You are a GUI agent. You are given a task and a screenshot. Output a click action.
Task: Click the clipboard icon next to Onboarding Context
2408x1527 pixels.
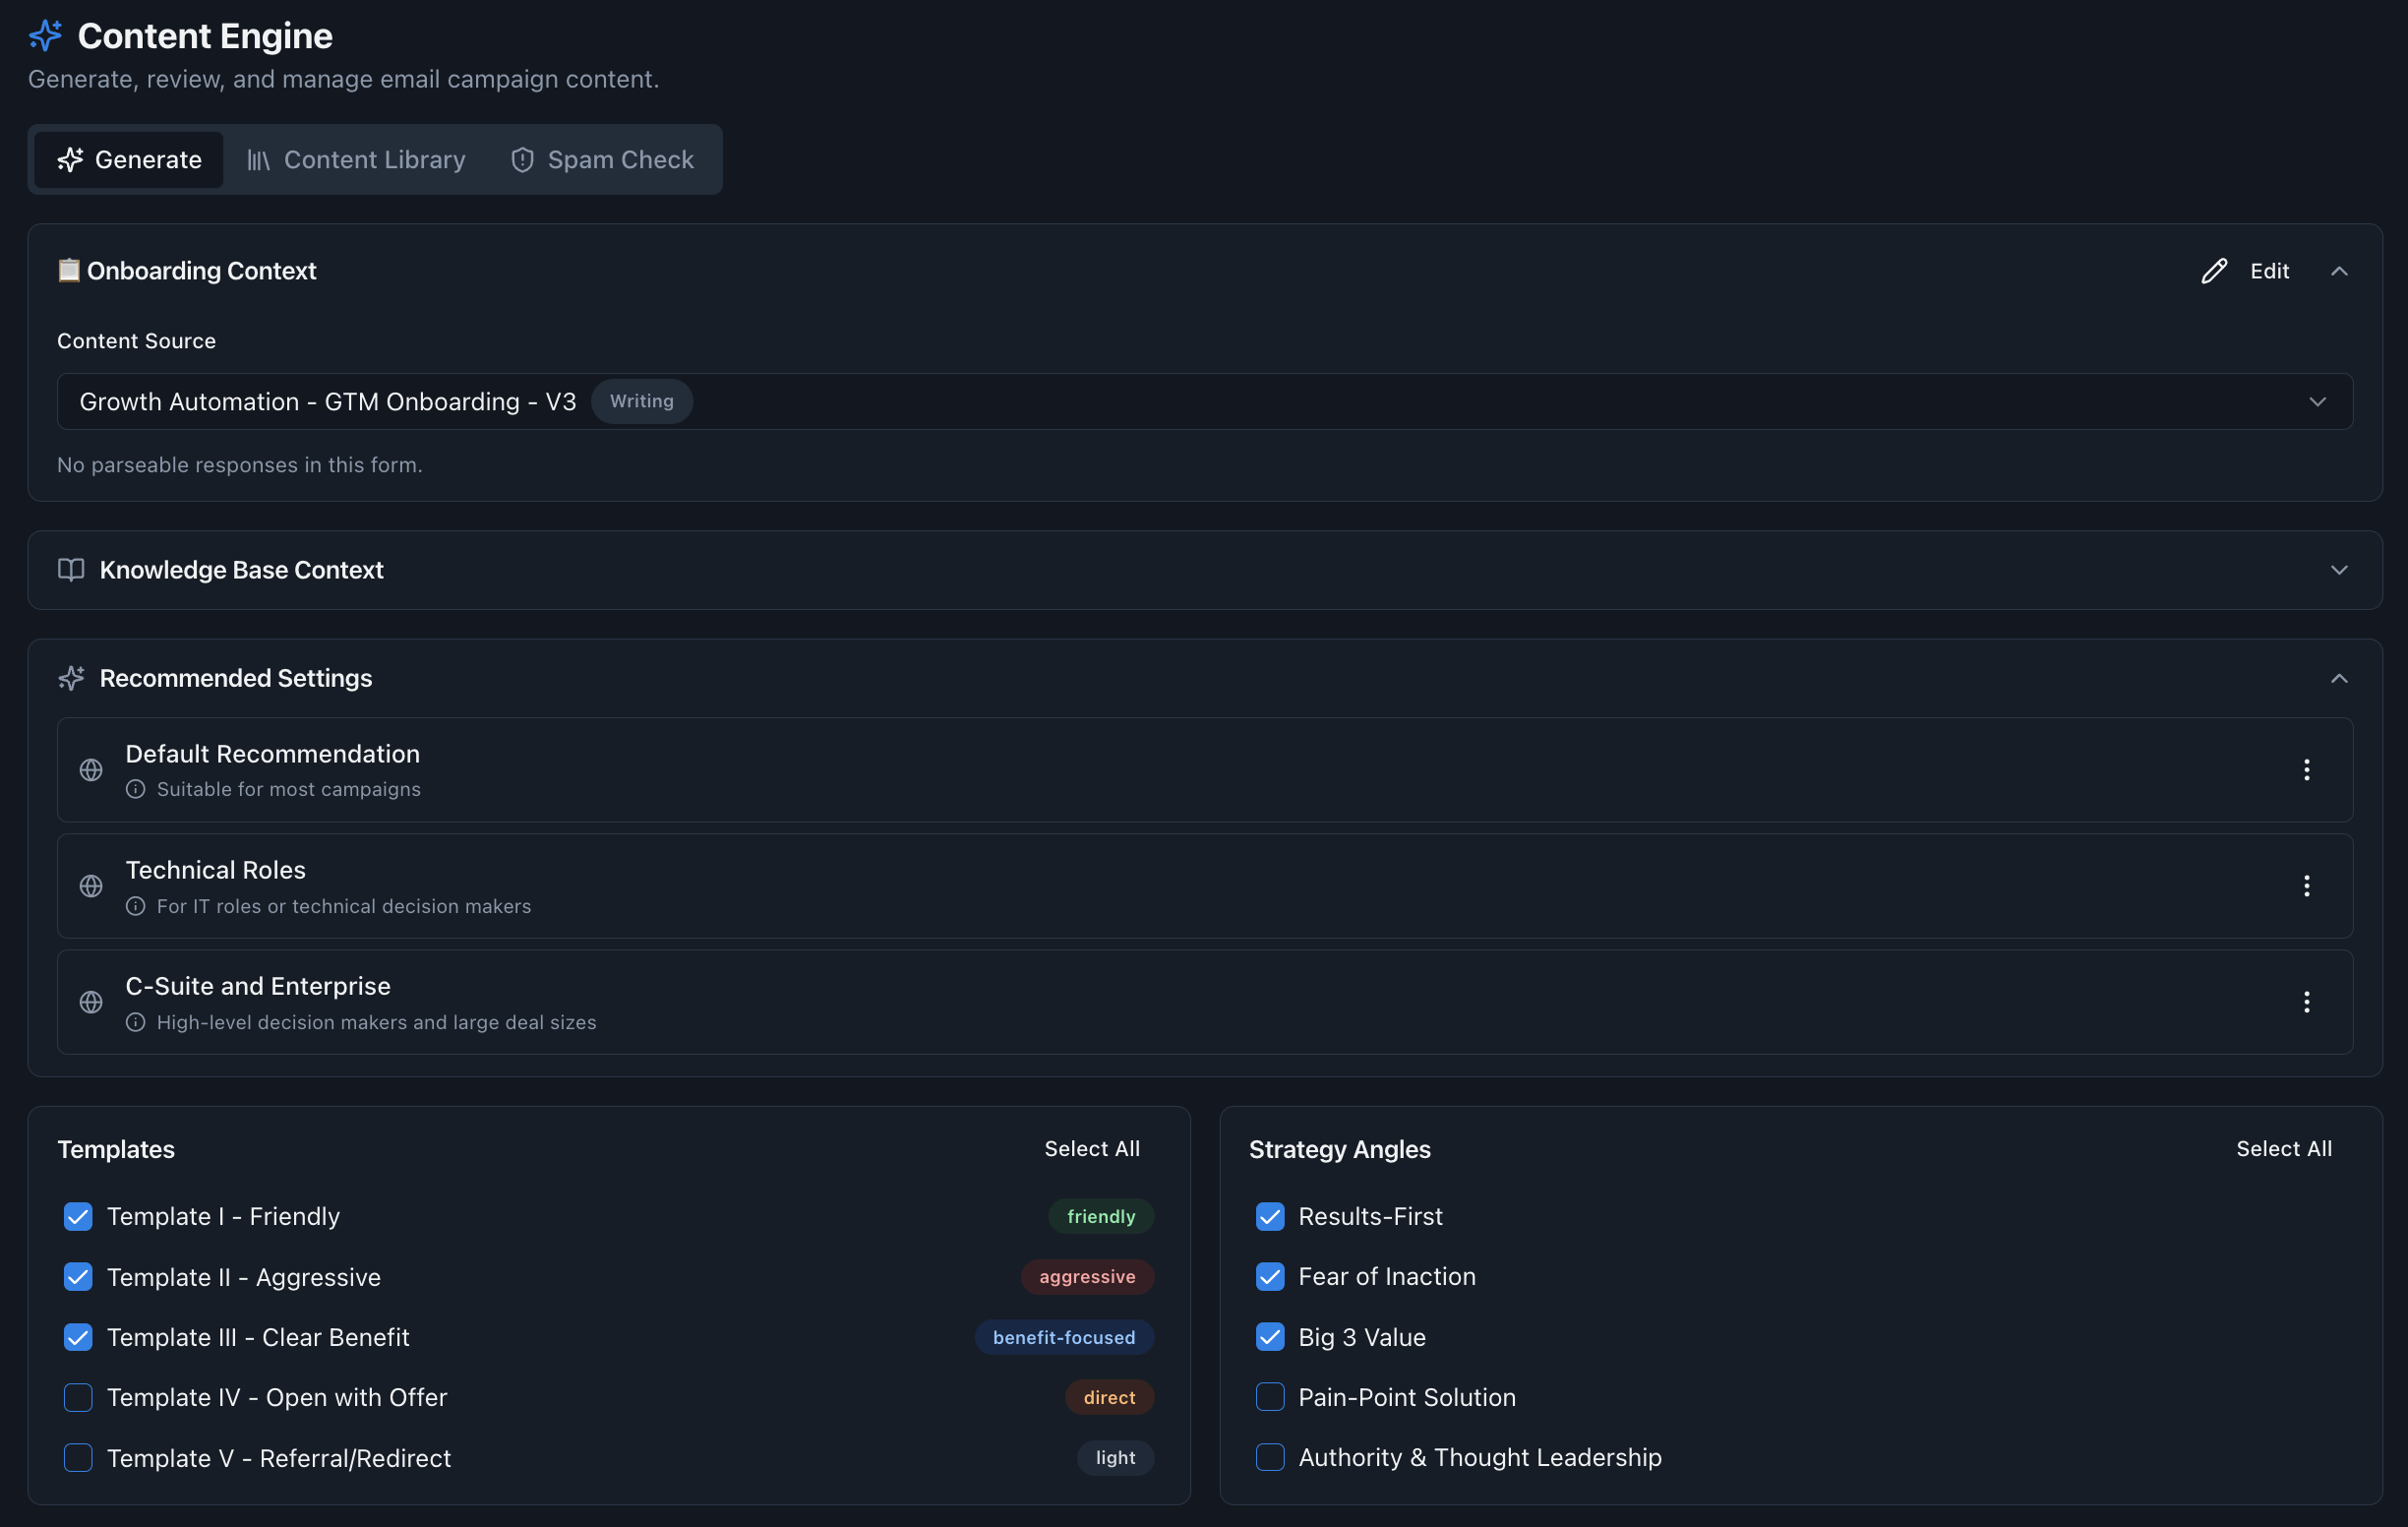point(68,270)
